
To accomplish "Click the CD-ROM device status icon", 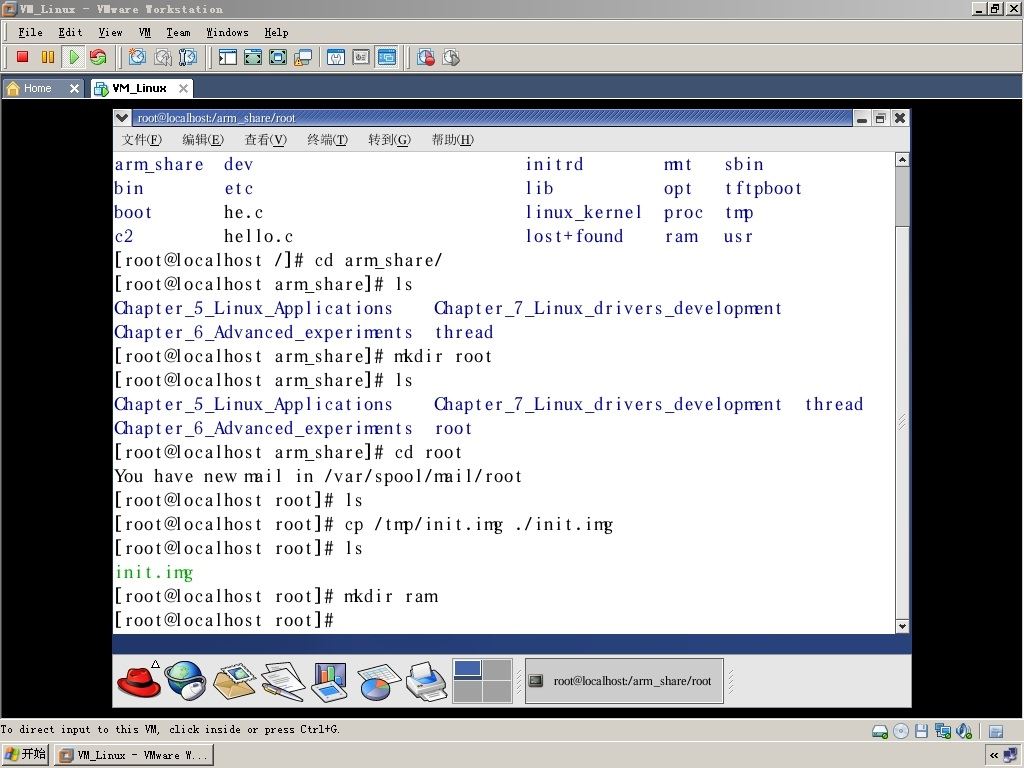I will 901,731.
